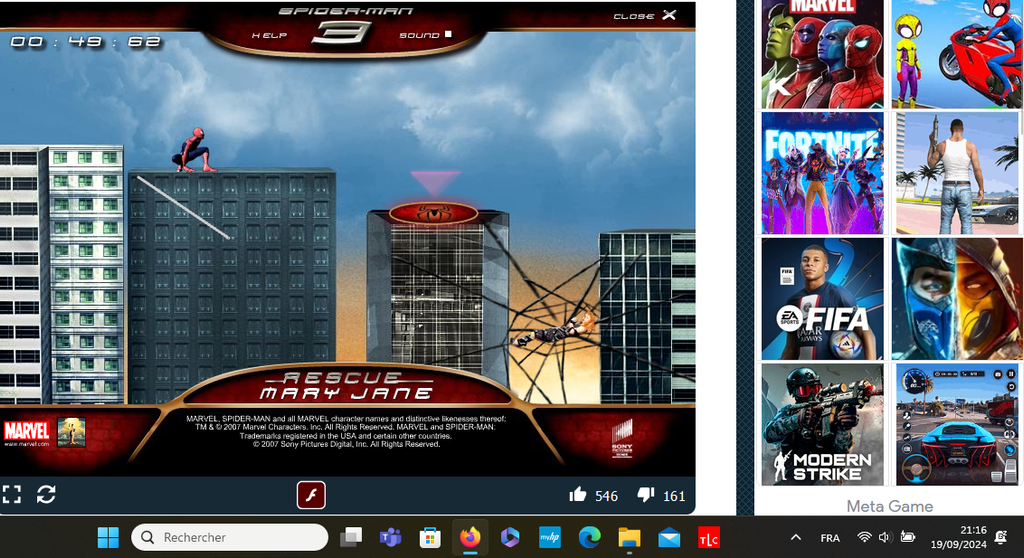Open Microsoft Store from the taskbar
Screen dimensions: 1024x558
[x=430, y=537]
